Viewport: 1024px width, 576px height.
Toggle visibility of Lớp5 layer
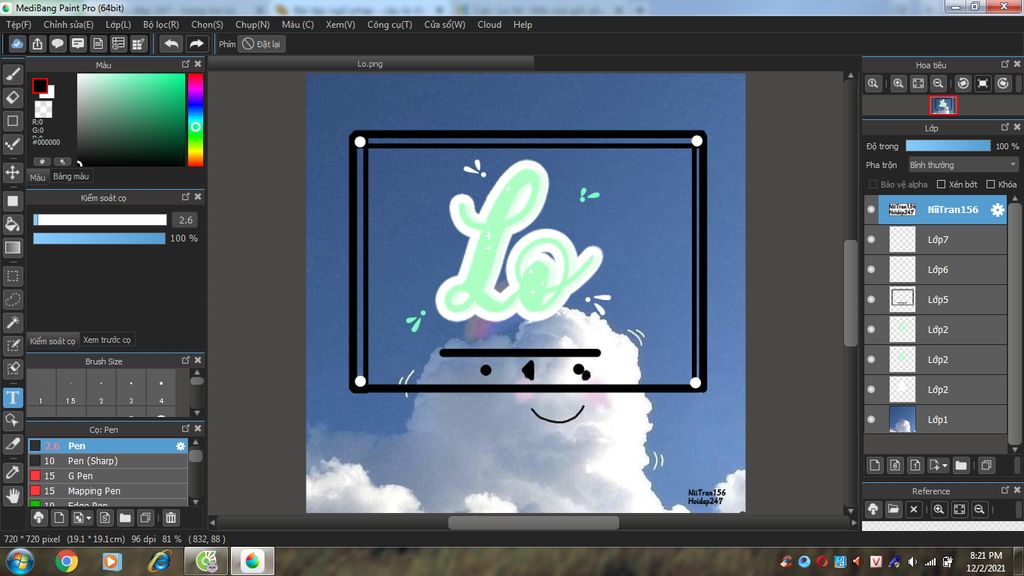(871, 300)
